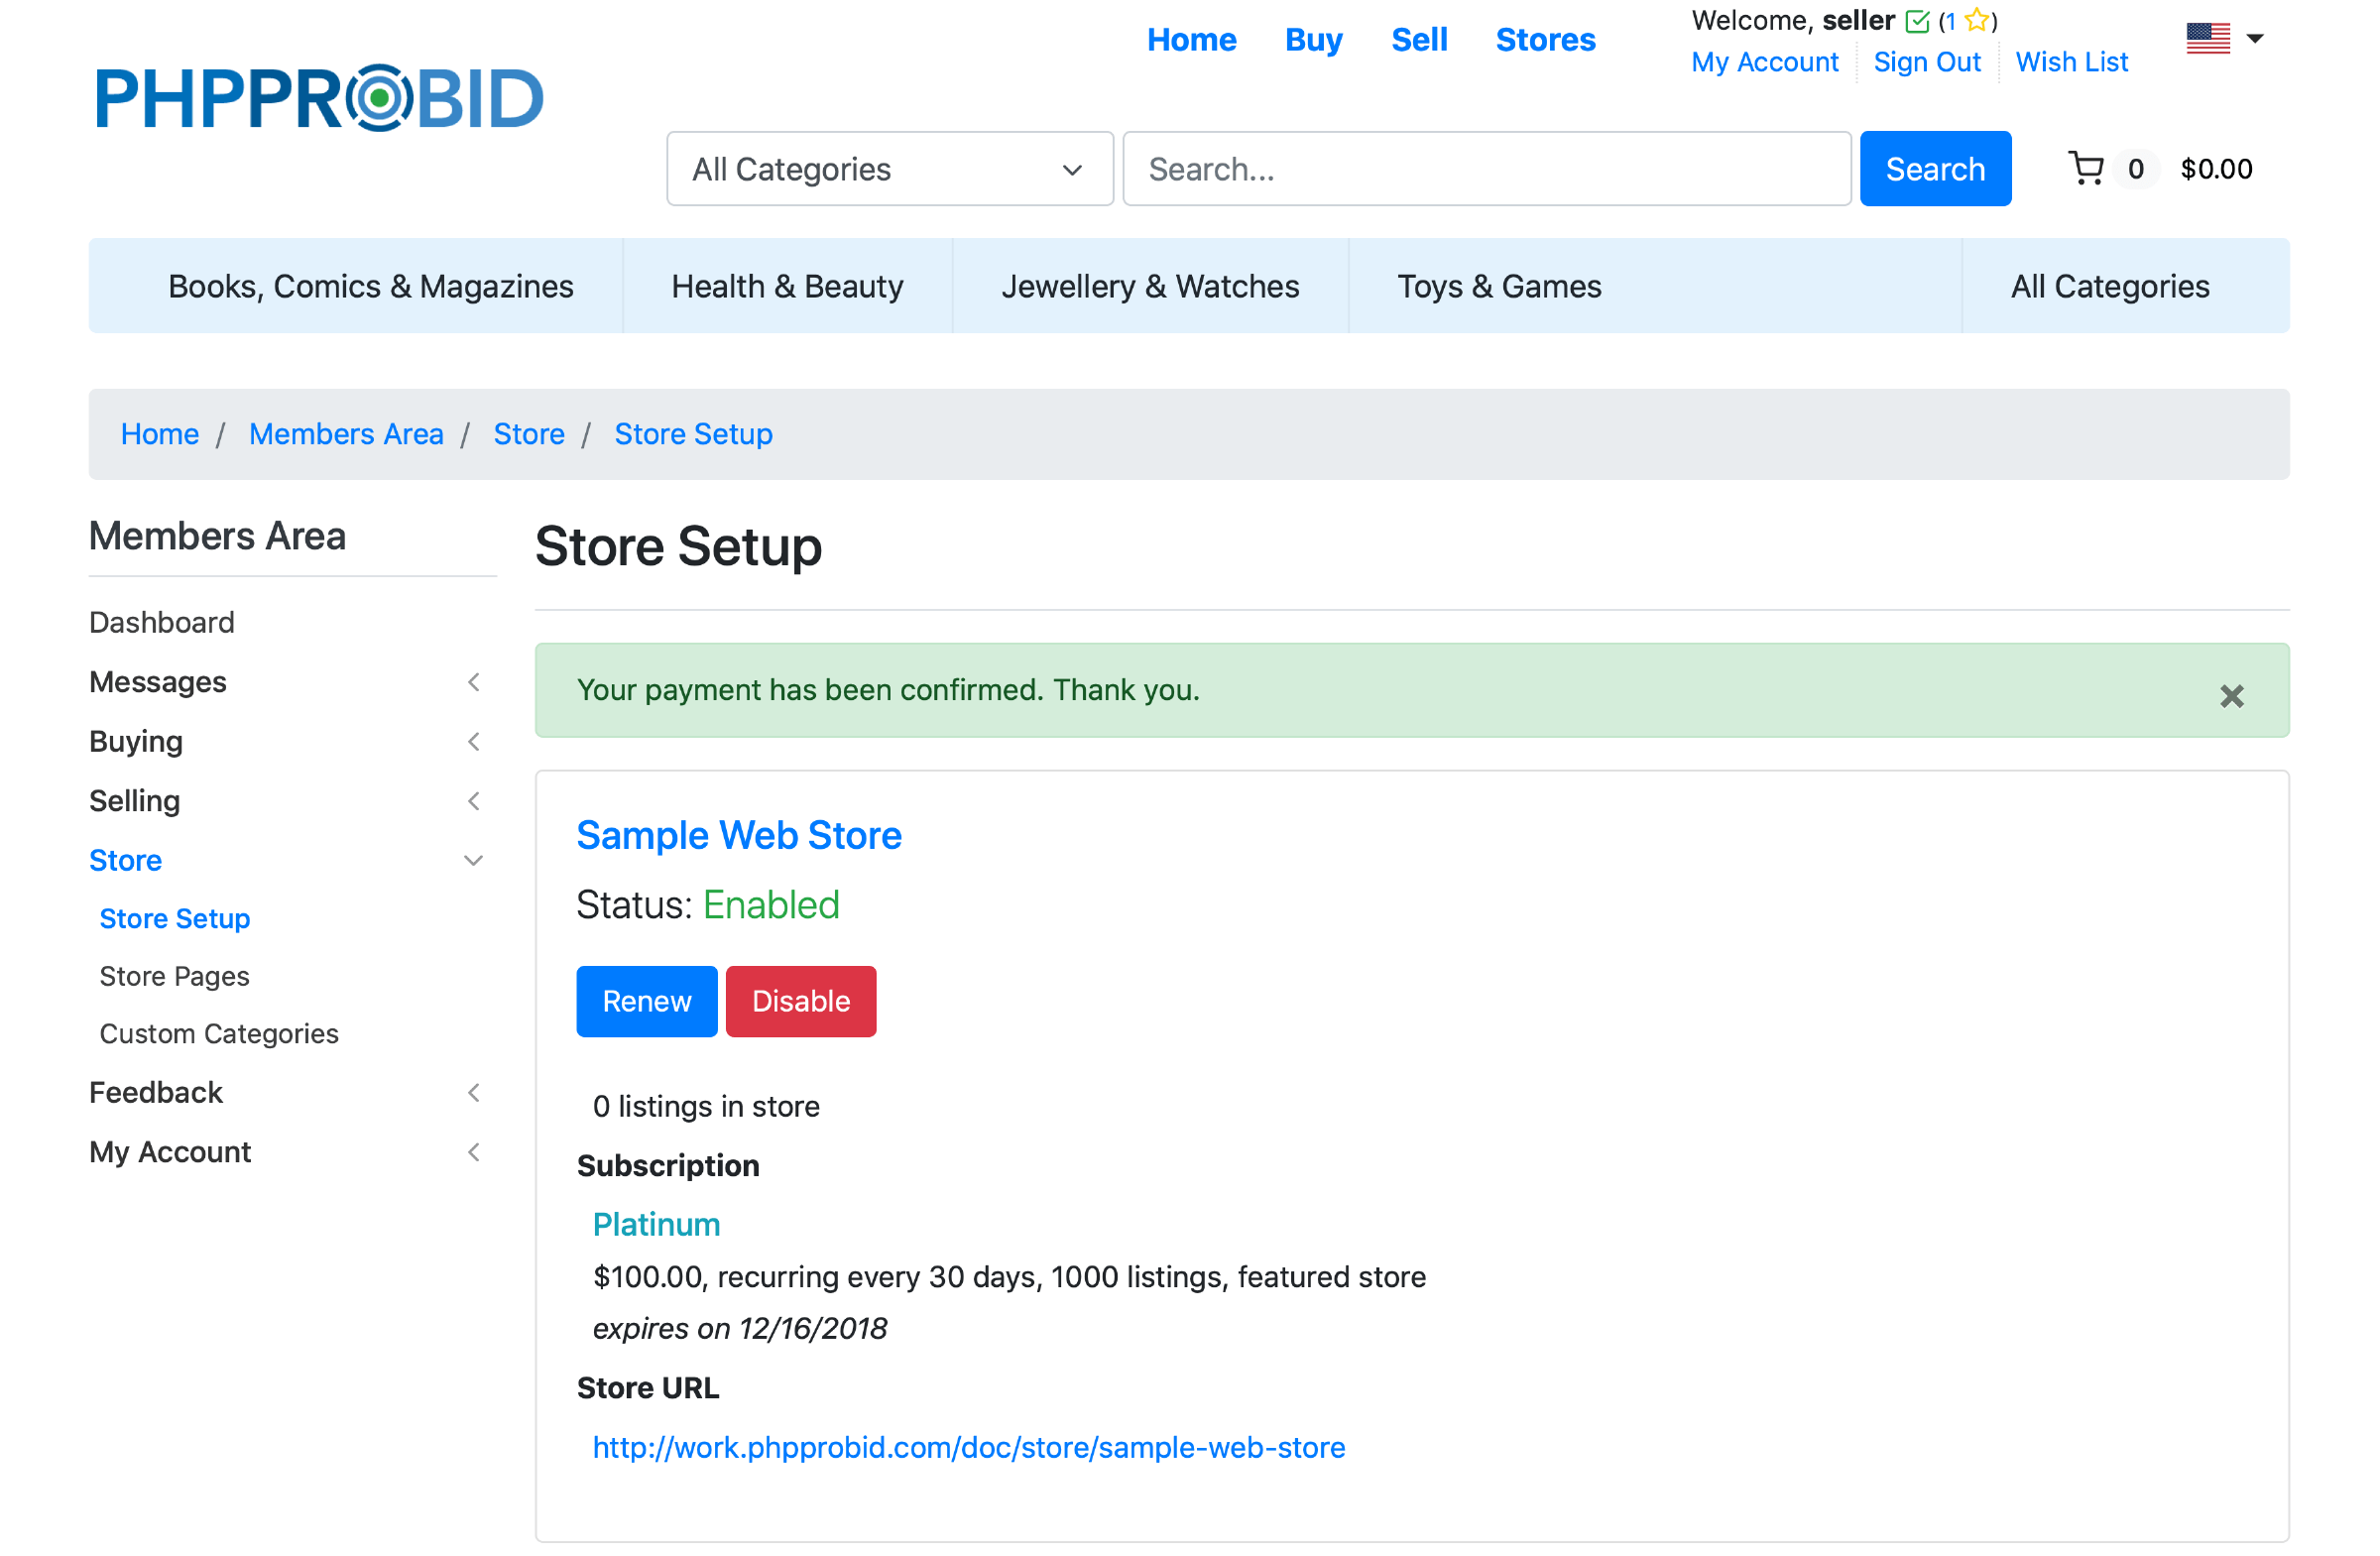Click the PHPProBid logo
The image size is (2380, 1556).
tap(319, 98)
